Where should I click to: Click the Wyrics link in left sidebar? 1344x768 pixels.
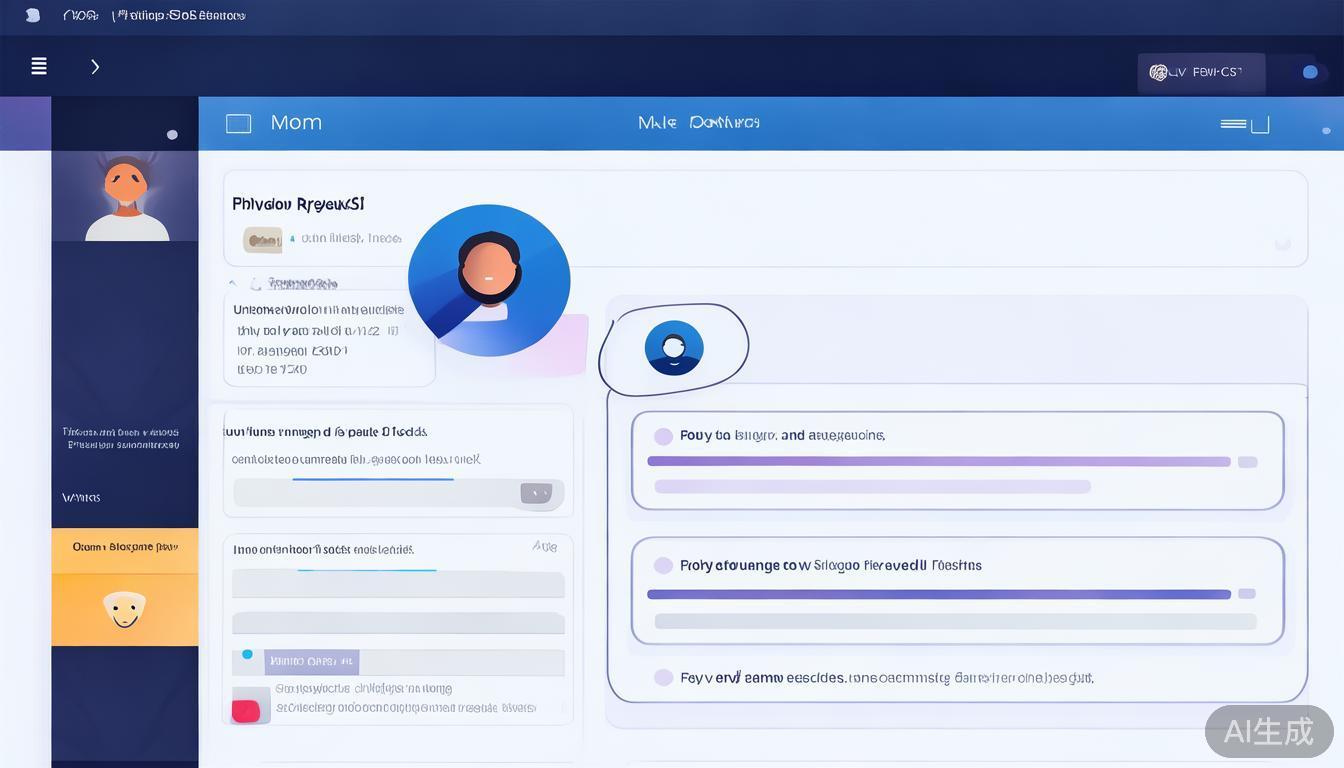tap(81, 497)
